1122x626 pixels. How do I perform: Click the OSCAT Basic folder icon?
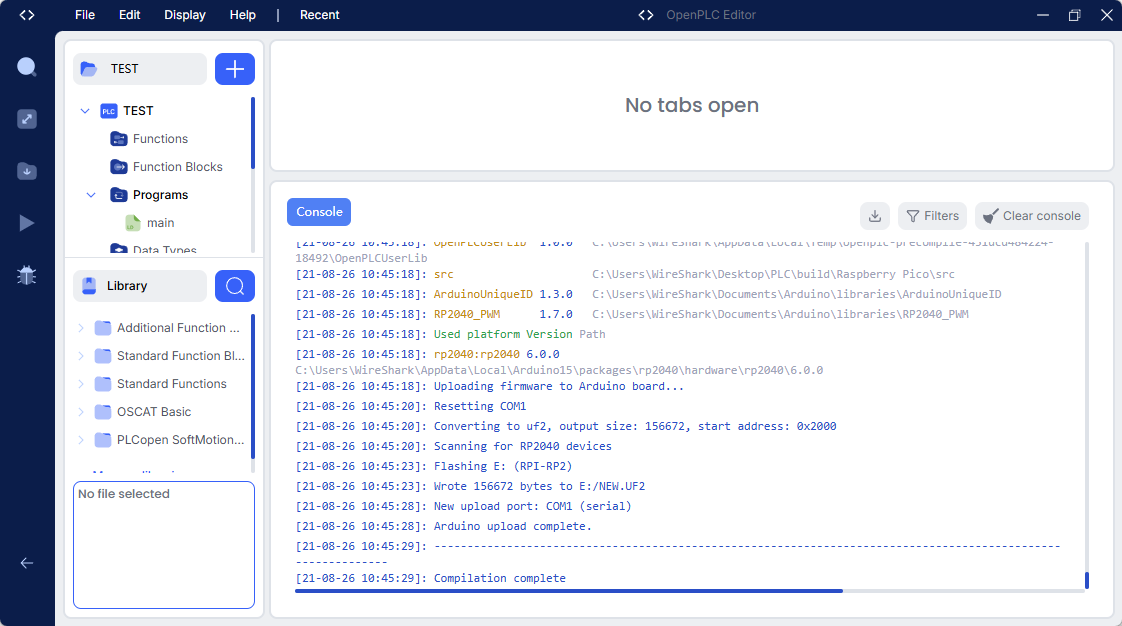(103, 412)
